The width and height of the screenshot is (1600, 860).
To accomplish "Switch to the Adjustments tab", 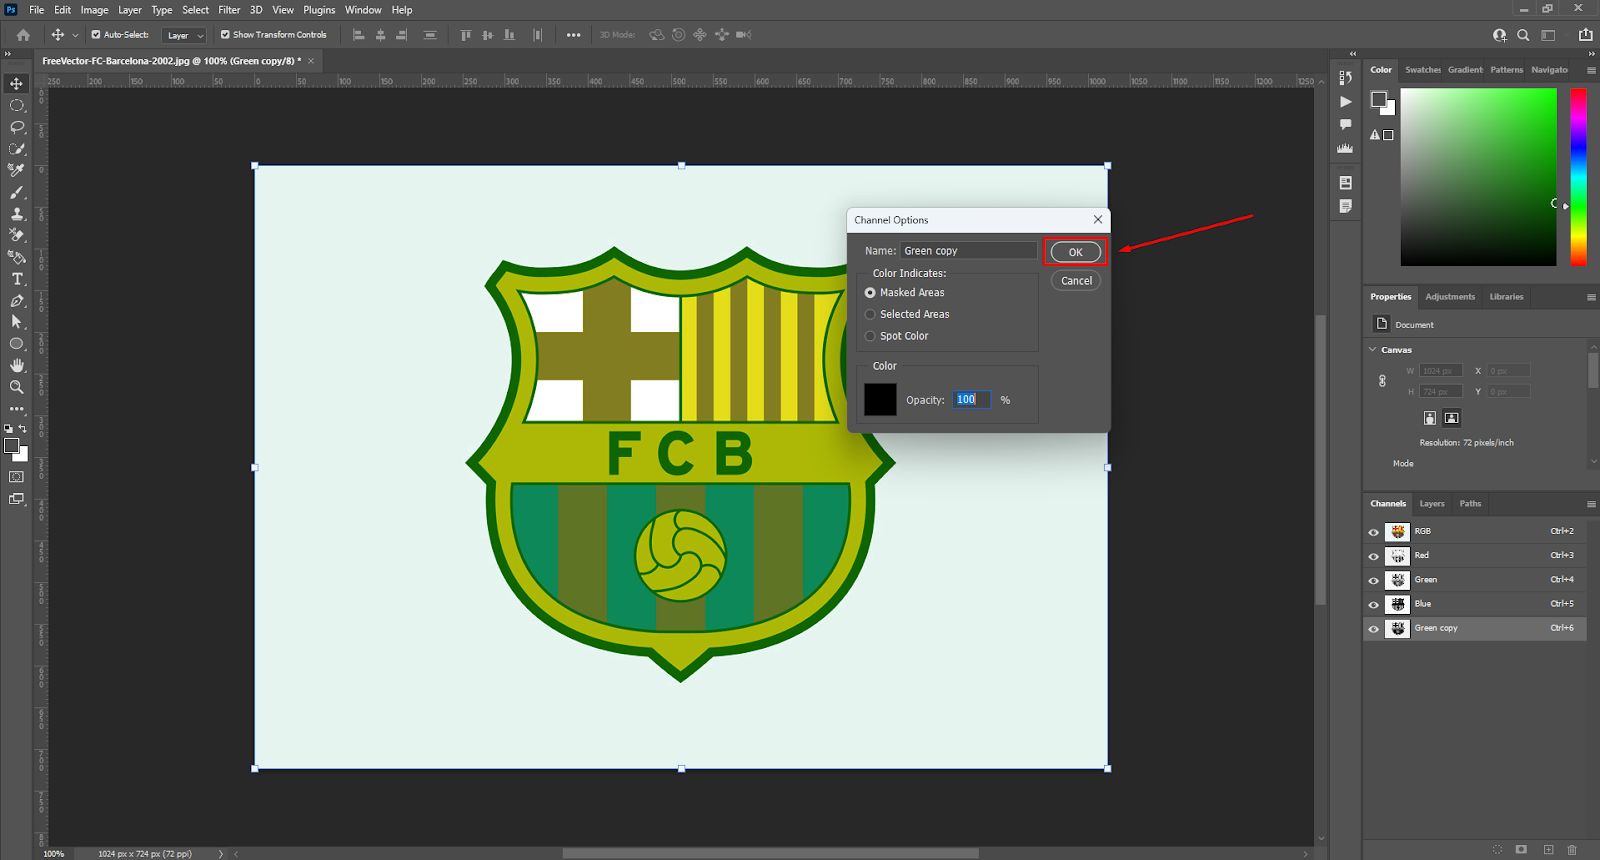I will coord(1450,297).
